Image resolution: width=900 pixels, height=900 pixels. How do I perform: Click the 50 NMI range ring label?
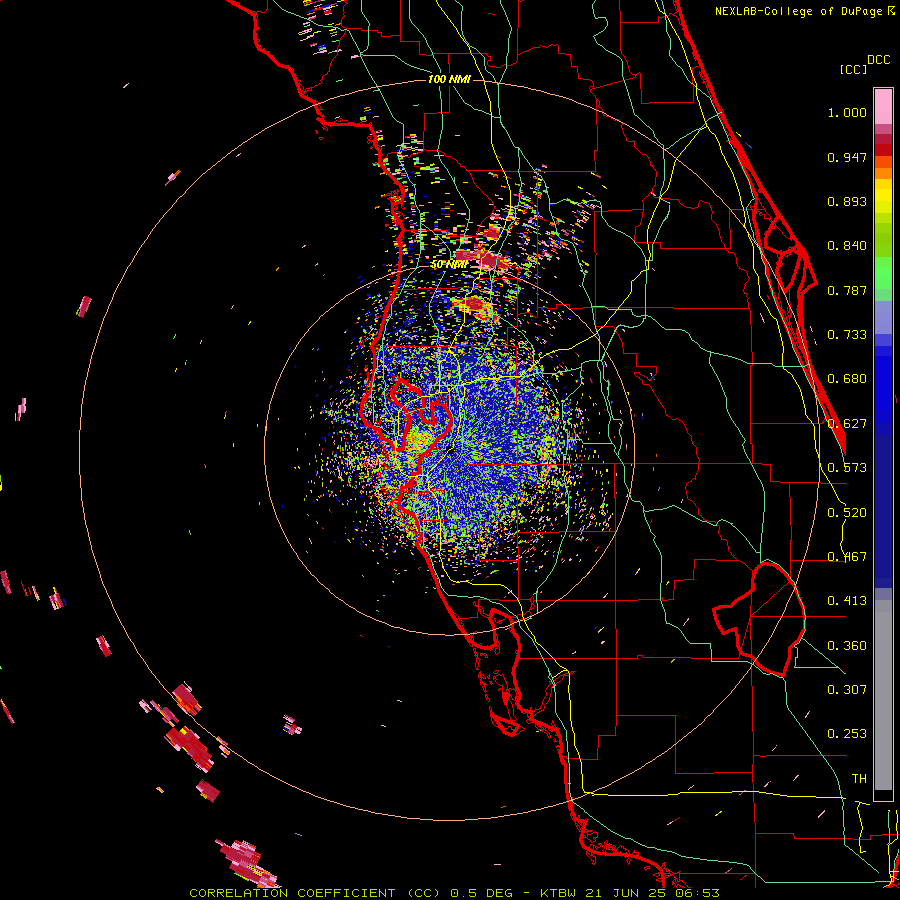tap(449, 264)
